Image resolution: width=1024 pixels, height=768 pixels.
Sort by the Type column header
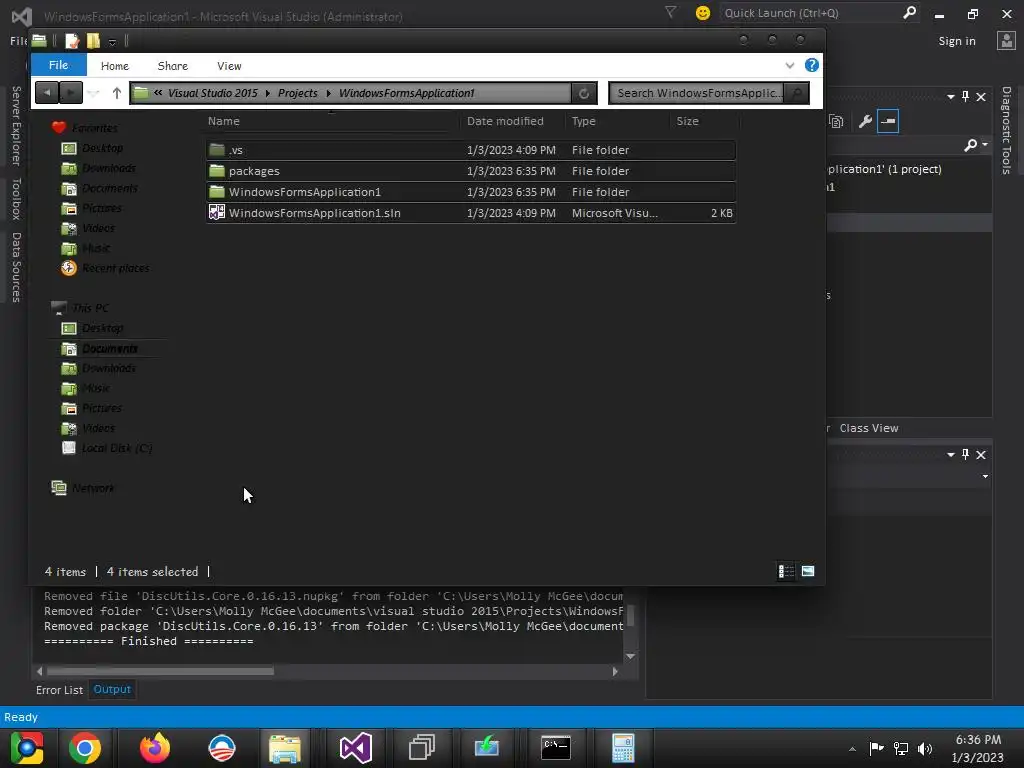point(583,121)
